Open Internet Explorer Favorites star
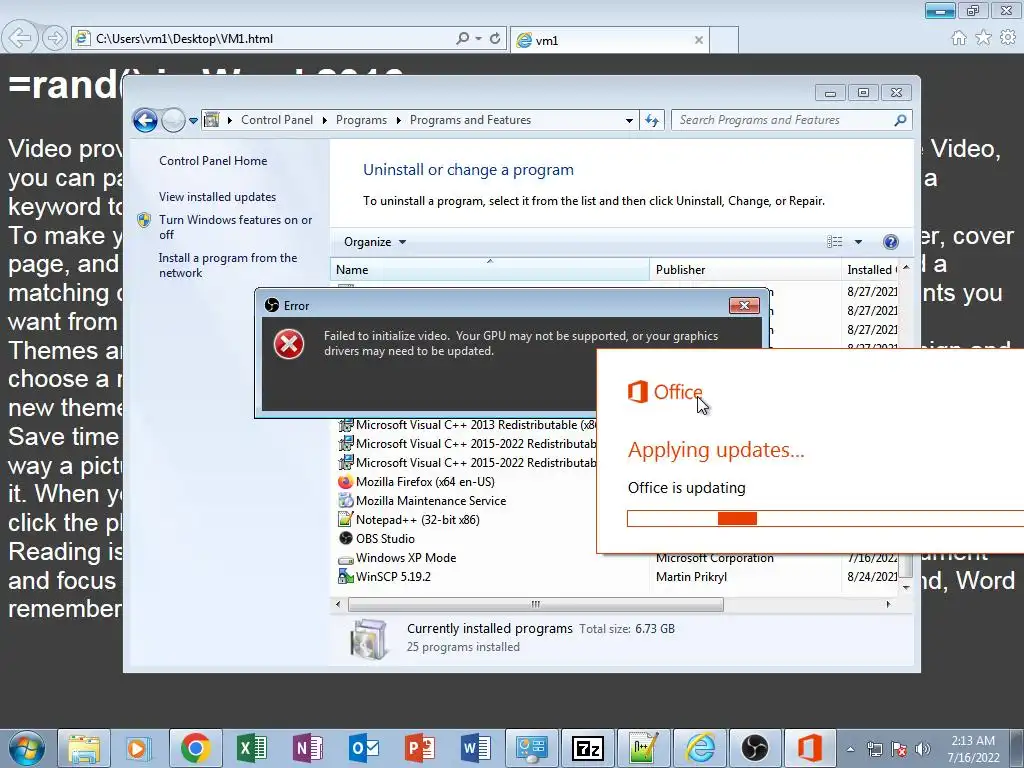 point(984,38)
